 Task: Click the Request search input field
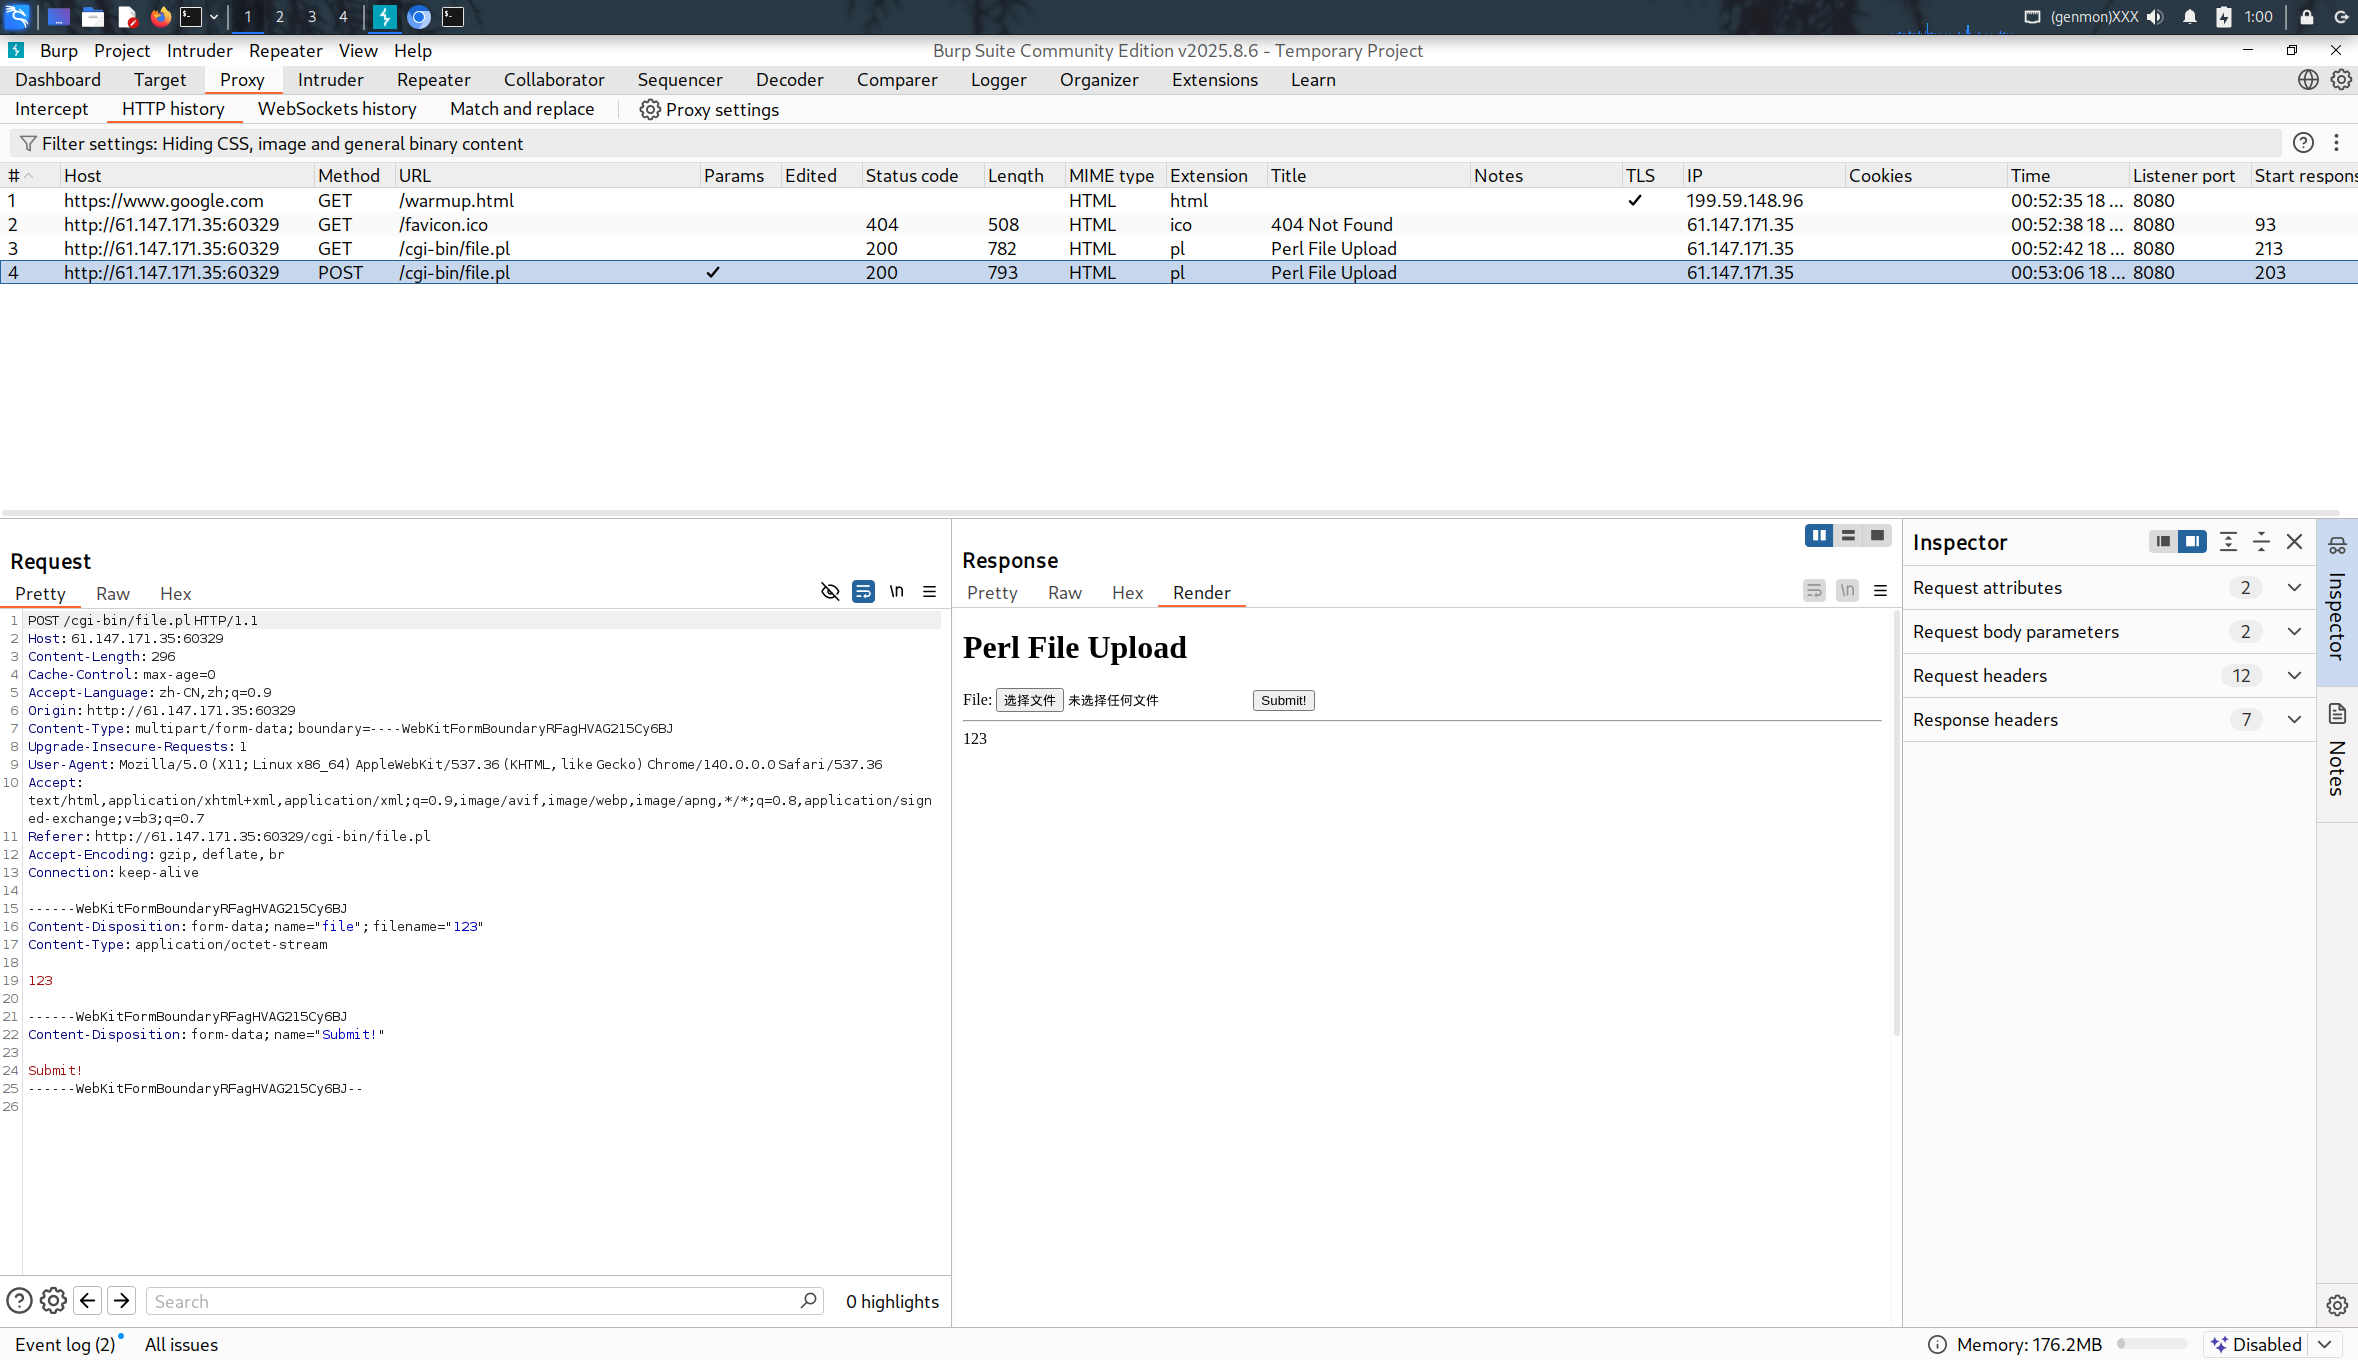[470, 1300]
